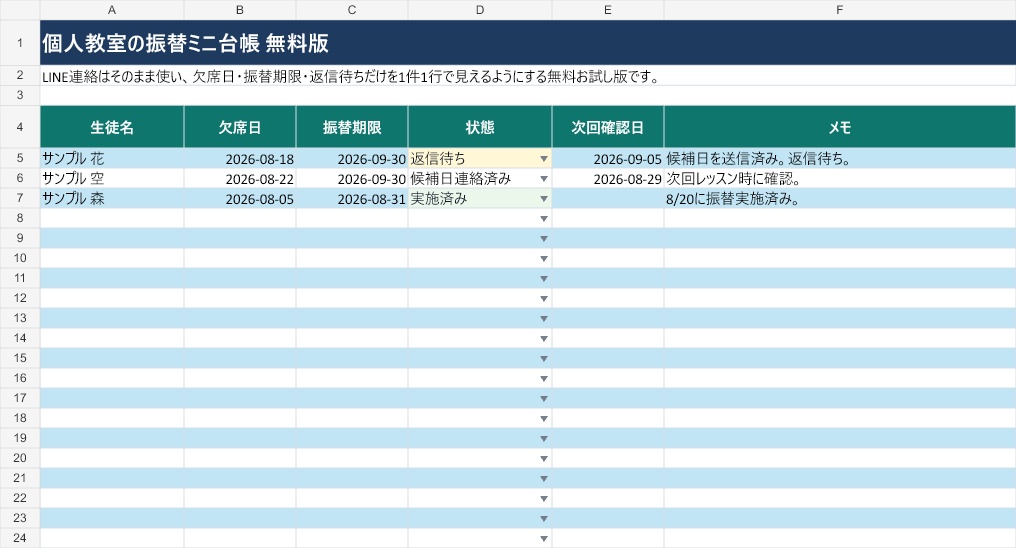This screenshot has height=548, width=1016.
Task: Select column C header
Action: (x=352, y=10)
